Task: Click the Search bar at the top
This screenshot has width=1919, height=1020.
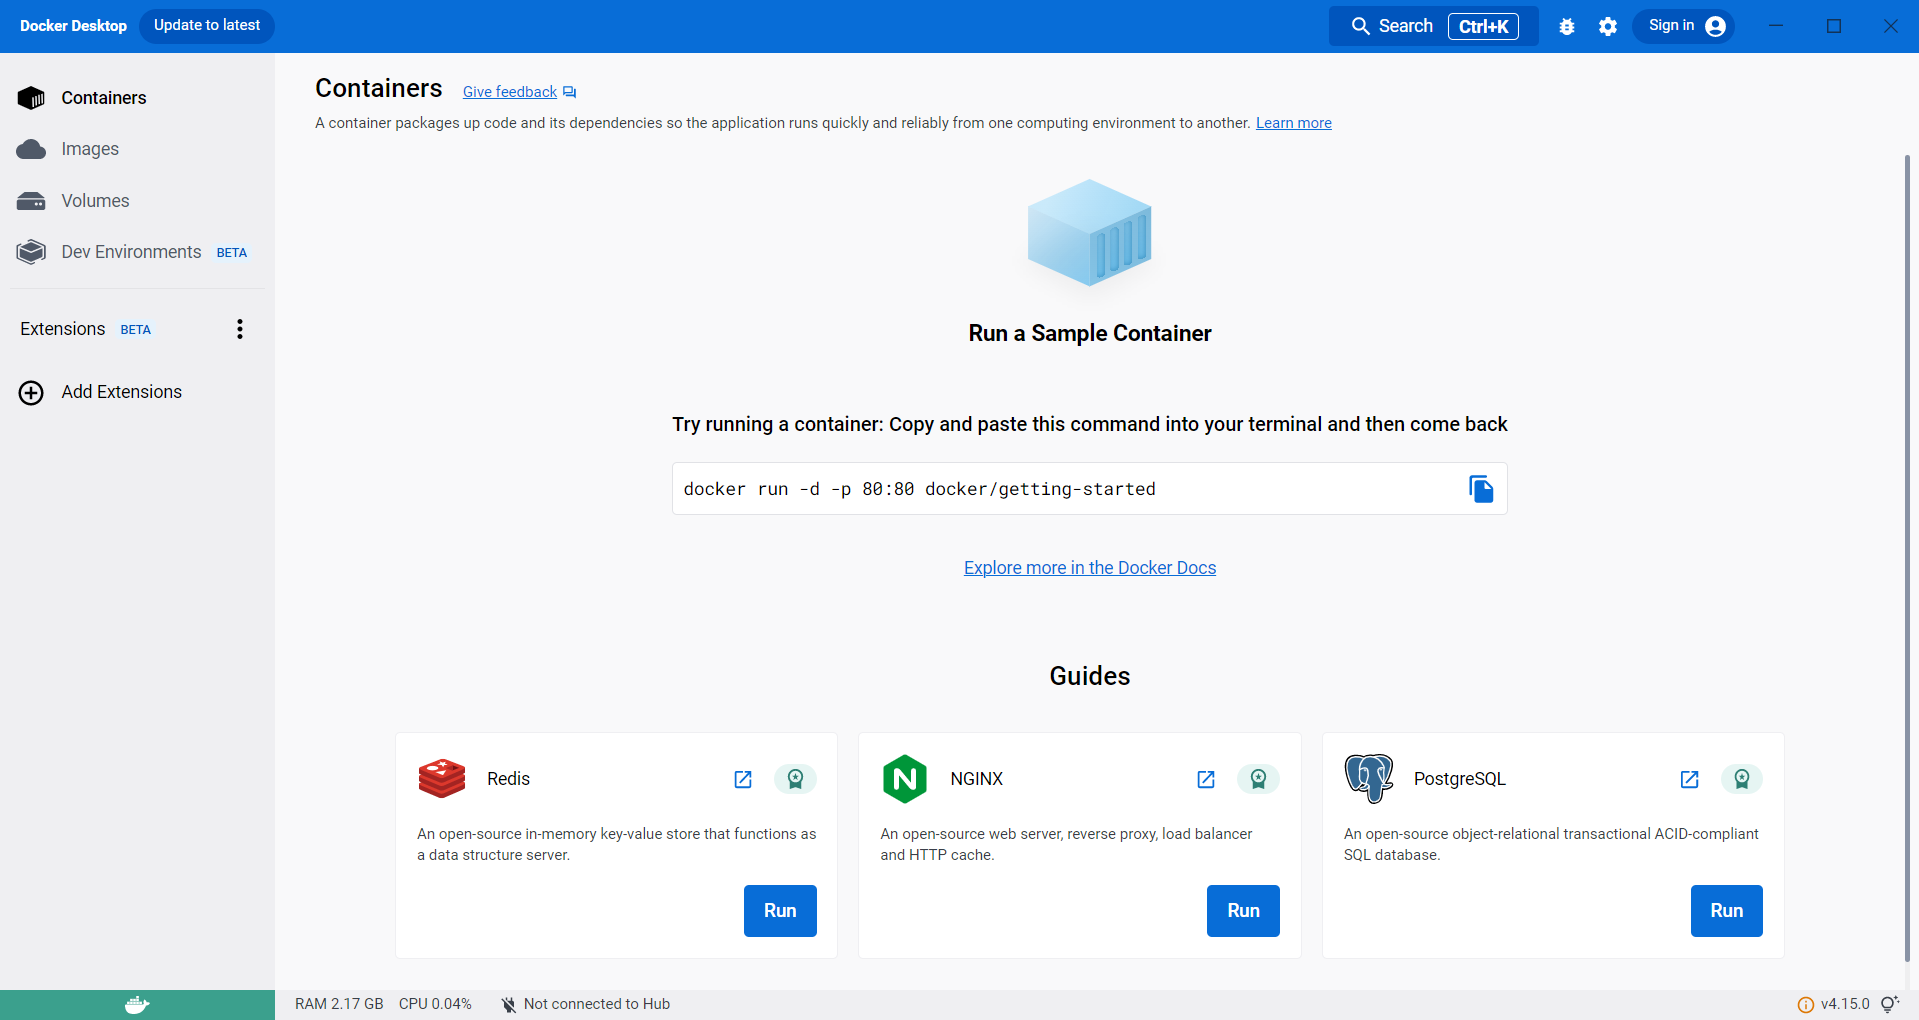Action: (1403, 26)
